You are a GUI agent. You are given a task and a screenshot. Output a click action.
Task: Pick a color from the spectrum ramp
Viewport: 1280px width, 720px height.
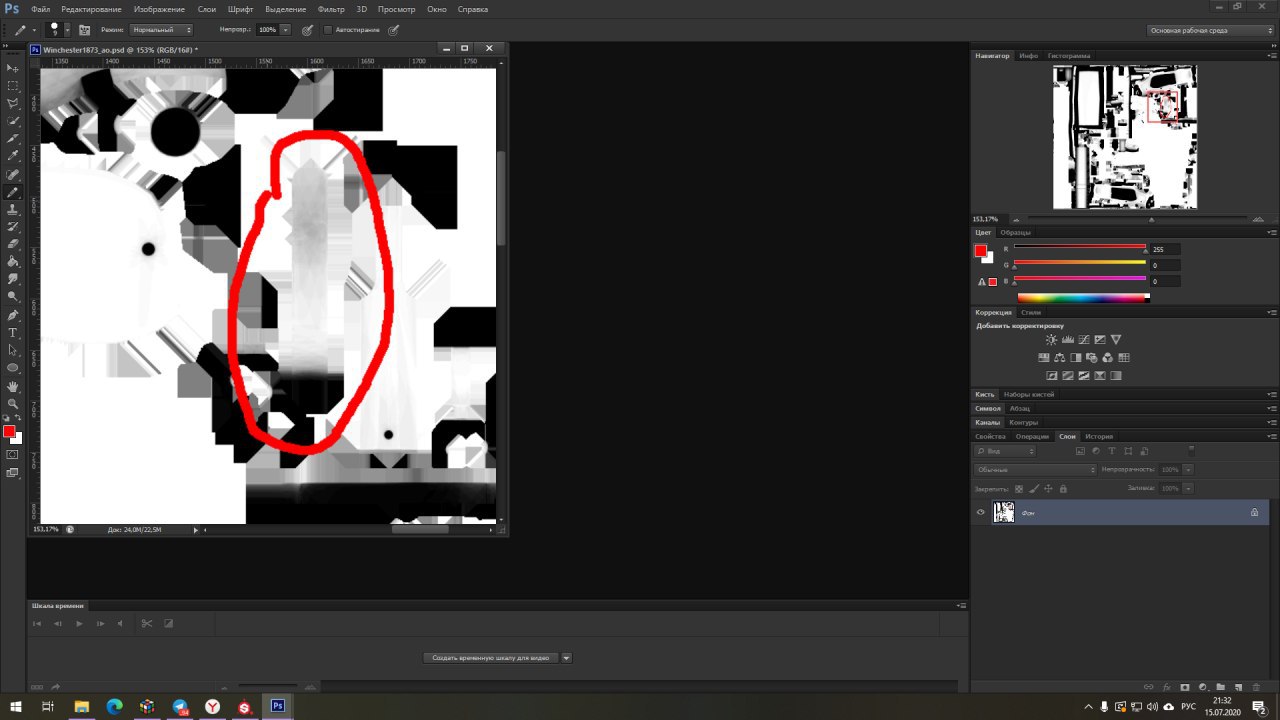click(x=1083, y=297)
